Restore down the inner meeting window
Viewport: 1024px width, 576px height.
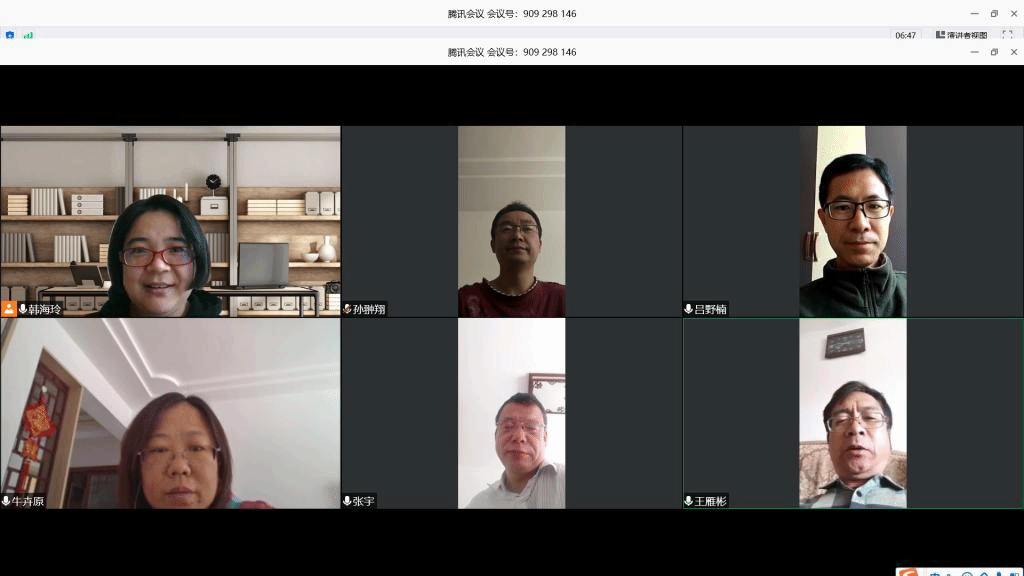tap(994, 52)
